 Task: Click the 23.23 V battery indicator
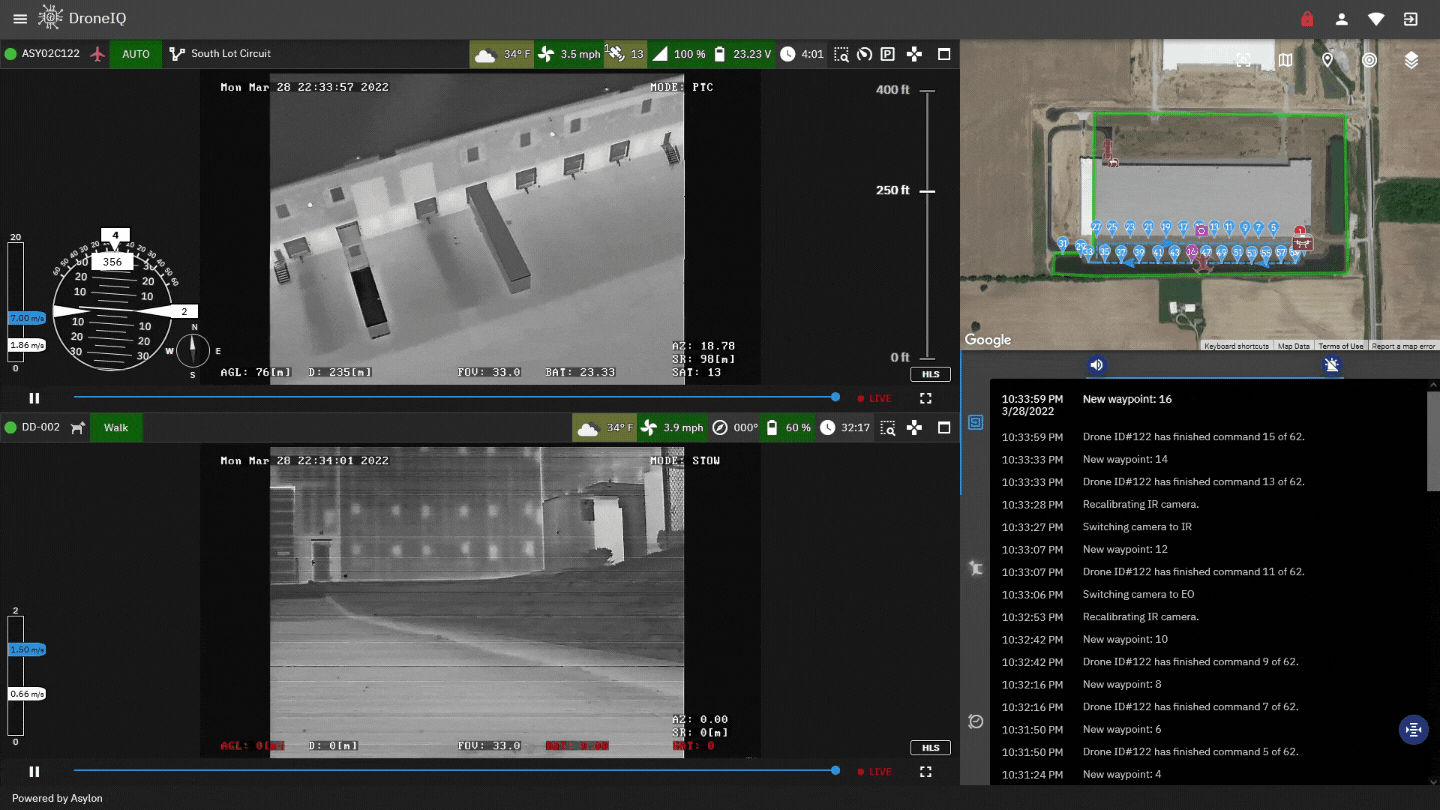[742, 54]
